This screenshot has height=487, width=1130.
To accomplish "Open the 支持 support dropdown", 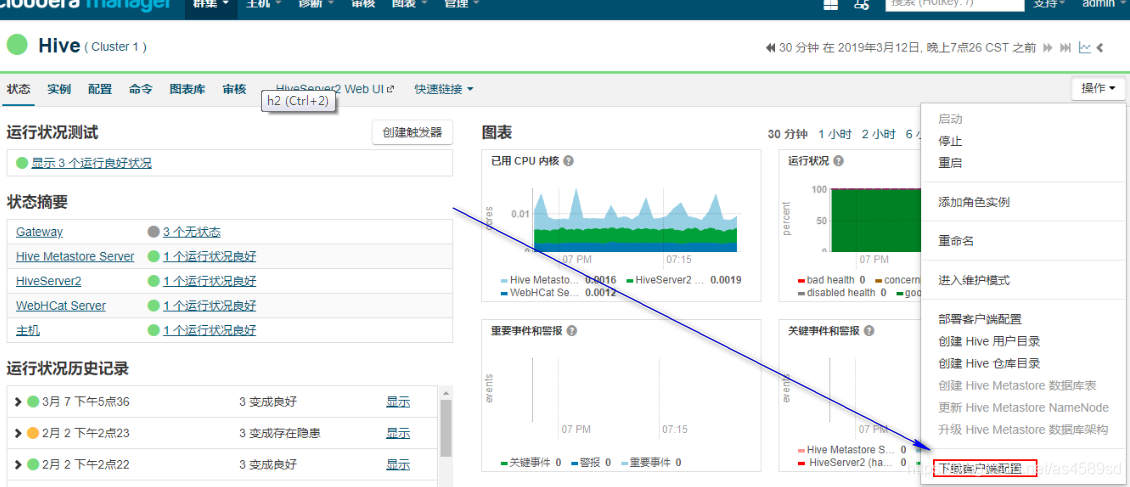I will point(1049,4).
